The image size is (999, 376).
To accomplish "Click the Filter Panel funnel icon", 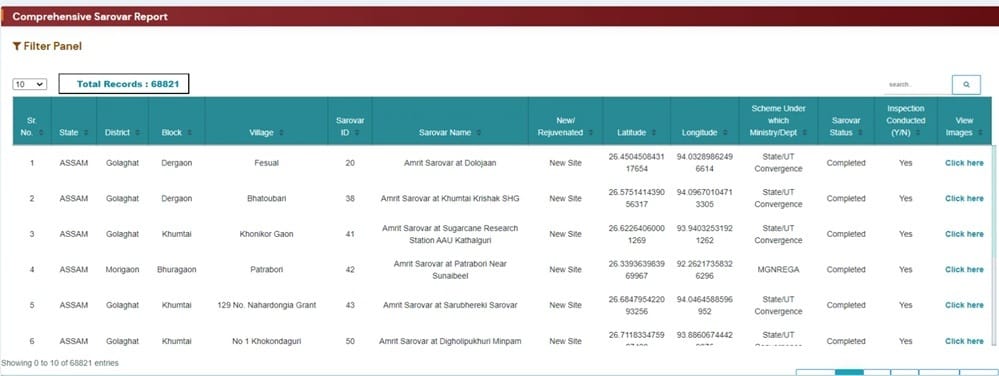I will coord(17,47).
